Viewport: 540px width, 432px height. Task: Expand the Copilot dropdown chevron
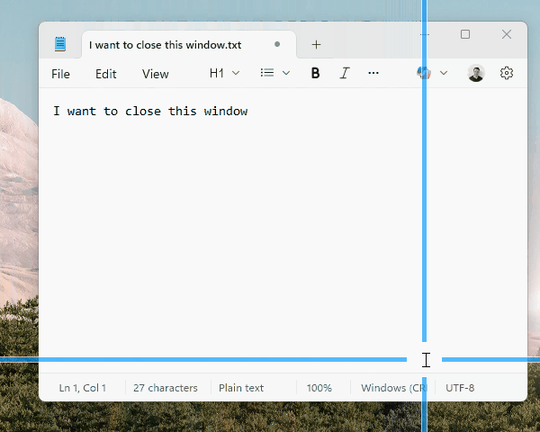point(444,73)
